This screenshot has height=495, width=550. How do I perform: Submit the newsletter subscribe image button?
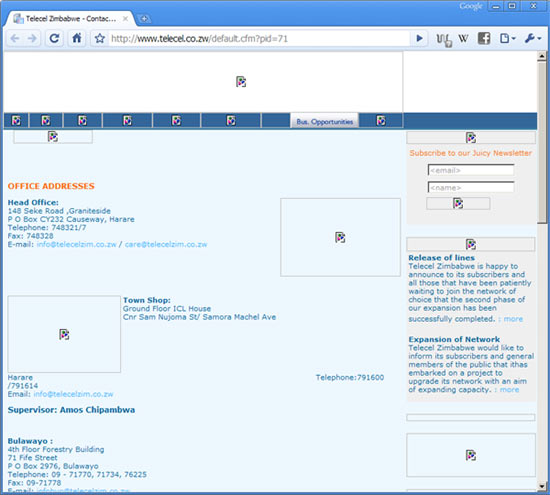click(x=458, y=203)
